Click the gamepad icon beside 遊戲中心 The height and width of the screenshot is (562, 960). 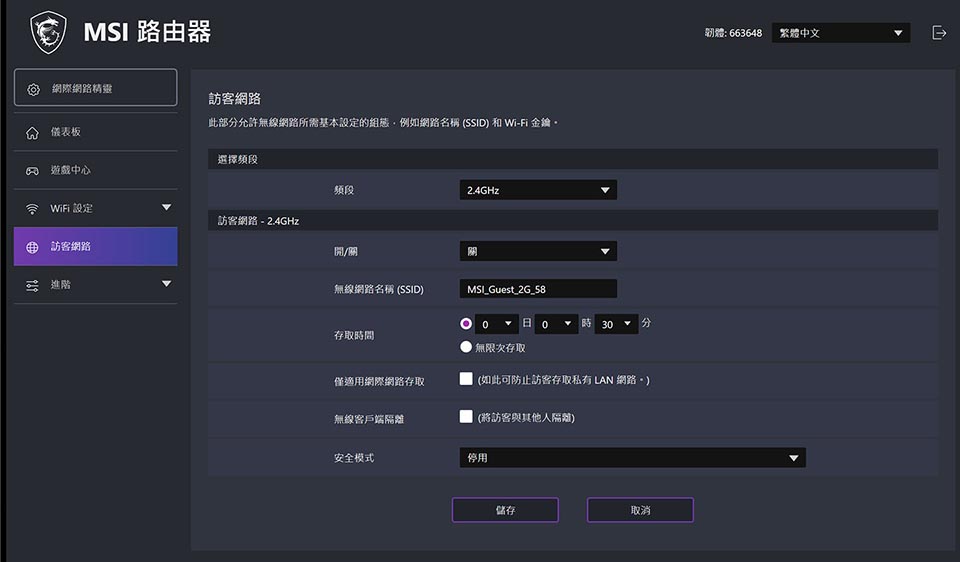pos(32,171)
